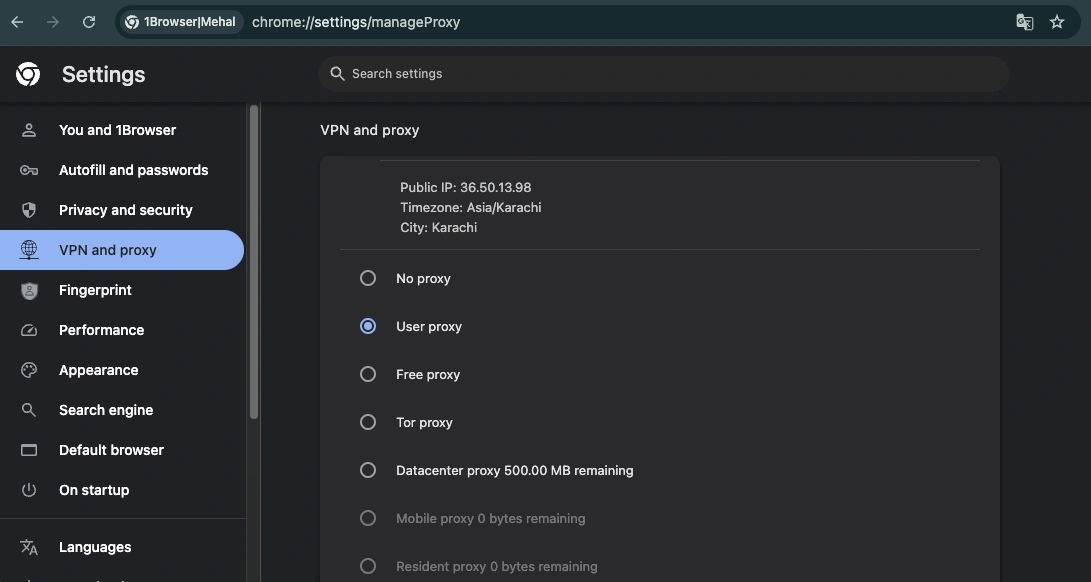Click the Performance gauge icon

click(x=29, y=330)
